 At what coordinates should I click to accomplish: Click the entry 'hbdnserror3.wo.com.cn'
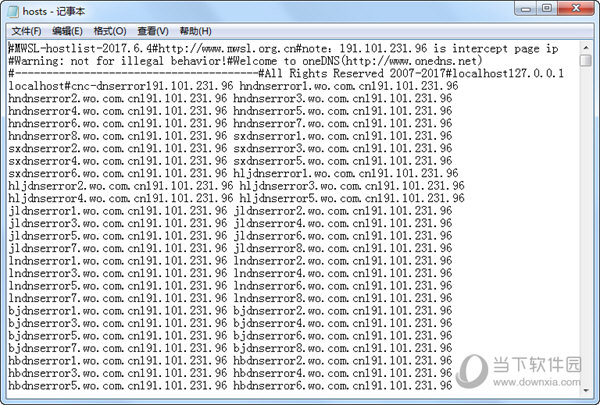click(74, 373)
